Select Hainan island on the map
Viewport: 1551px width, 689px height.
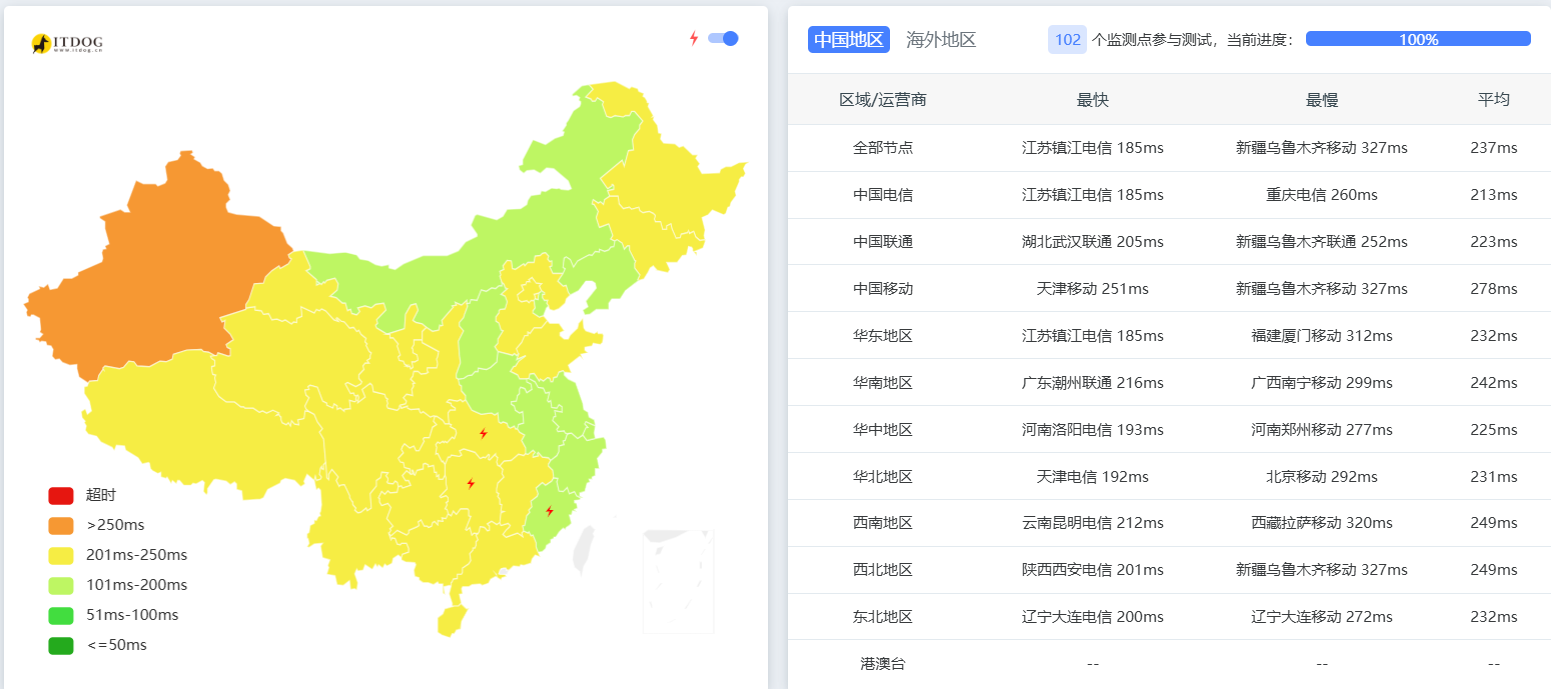[x=450, y=620]
